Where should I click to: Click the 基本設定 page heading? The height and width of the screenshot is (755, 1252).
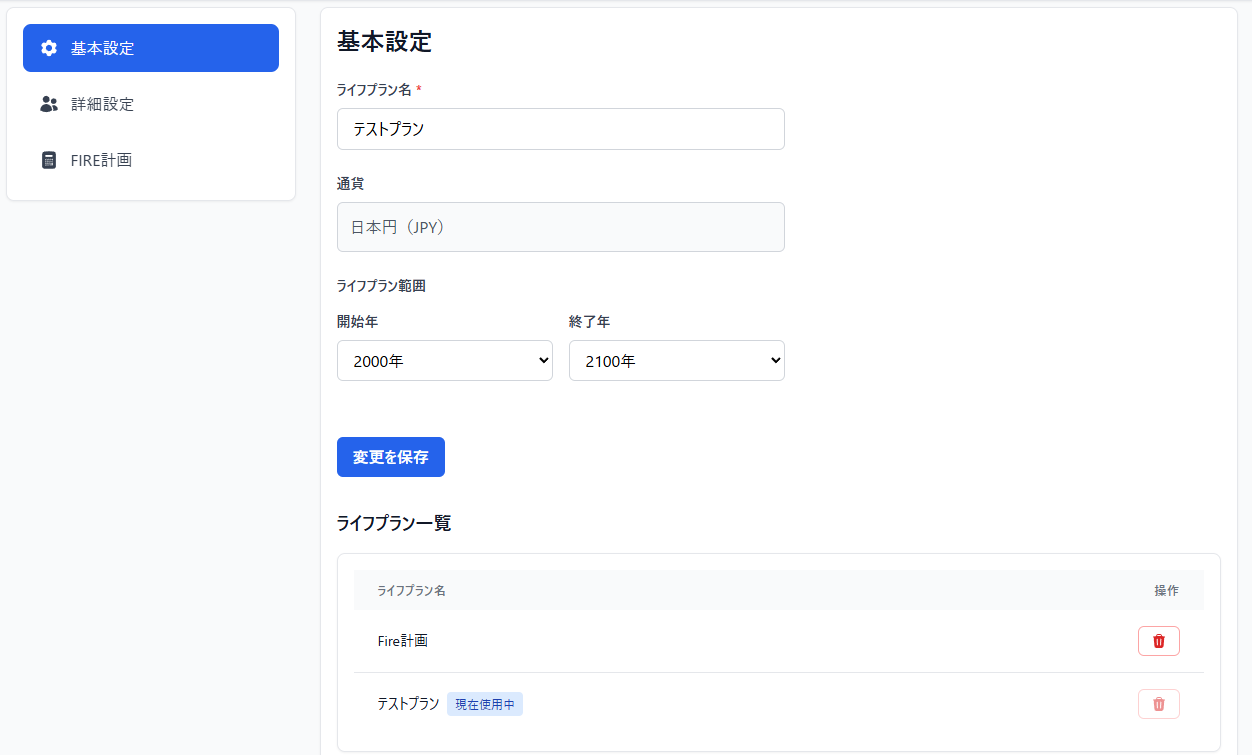coord(384,42)
